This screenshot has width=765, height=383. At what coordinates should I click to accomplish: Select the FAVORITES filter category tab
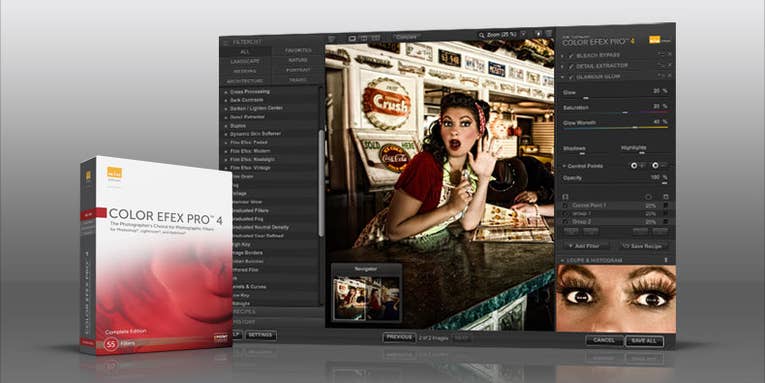[298, 50]
